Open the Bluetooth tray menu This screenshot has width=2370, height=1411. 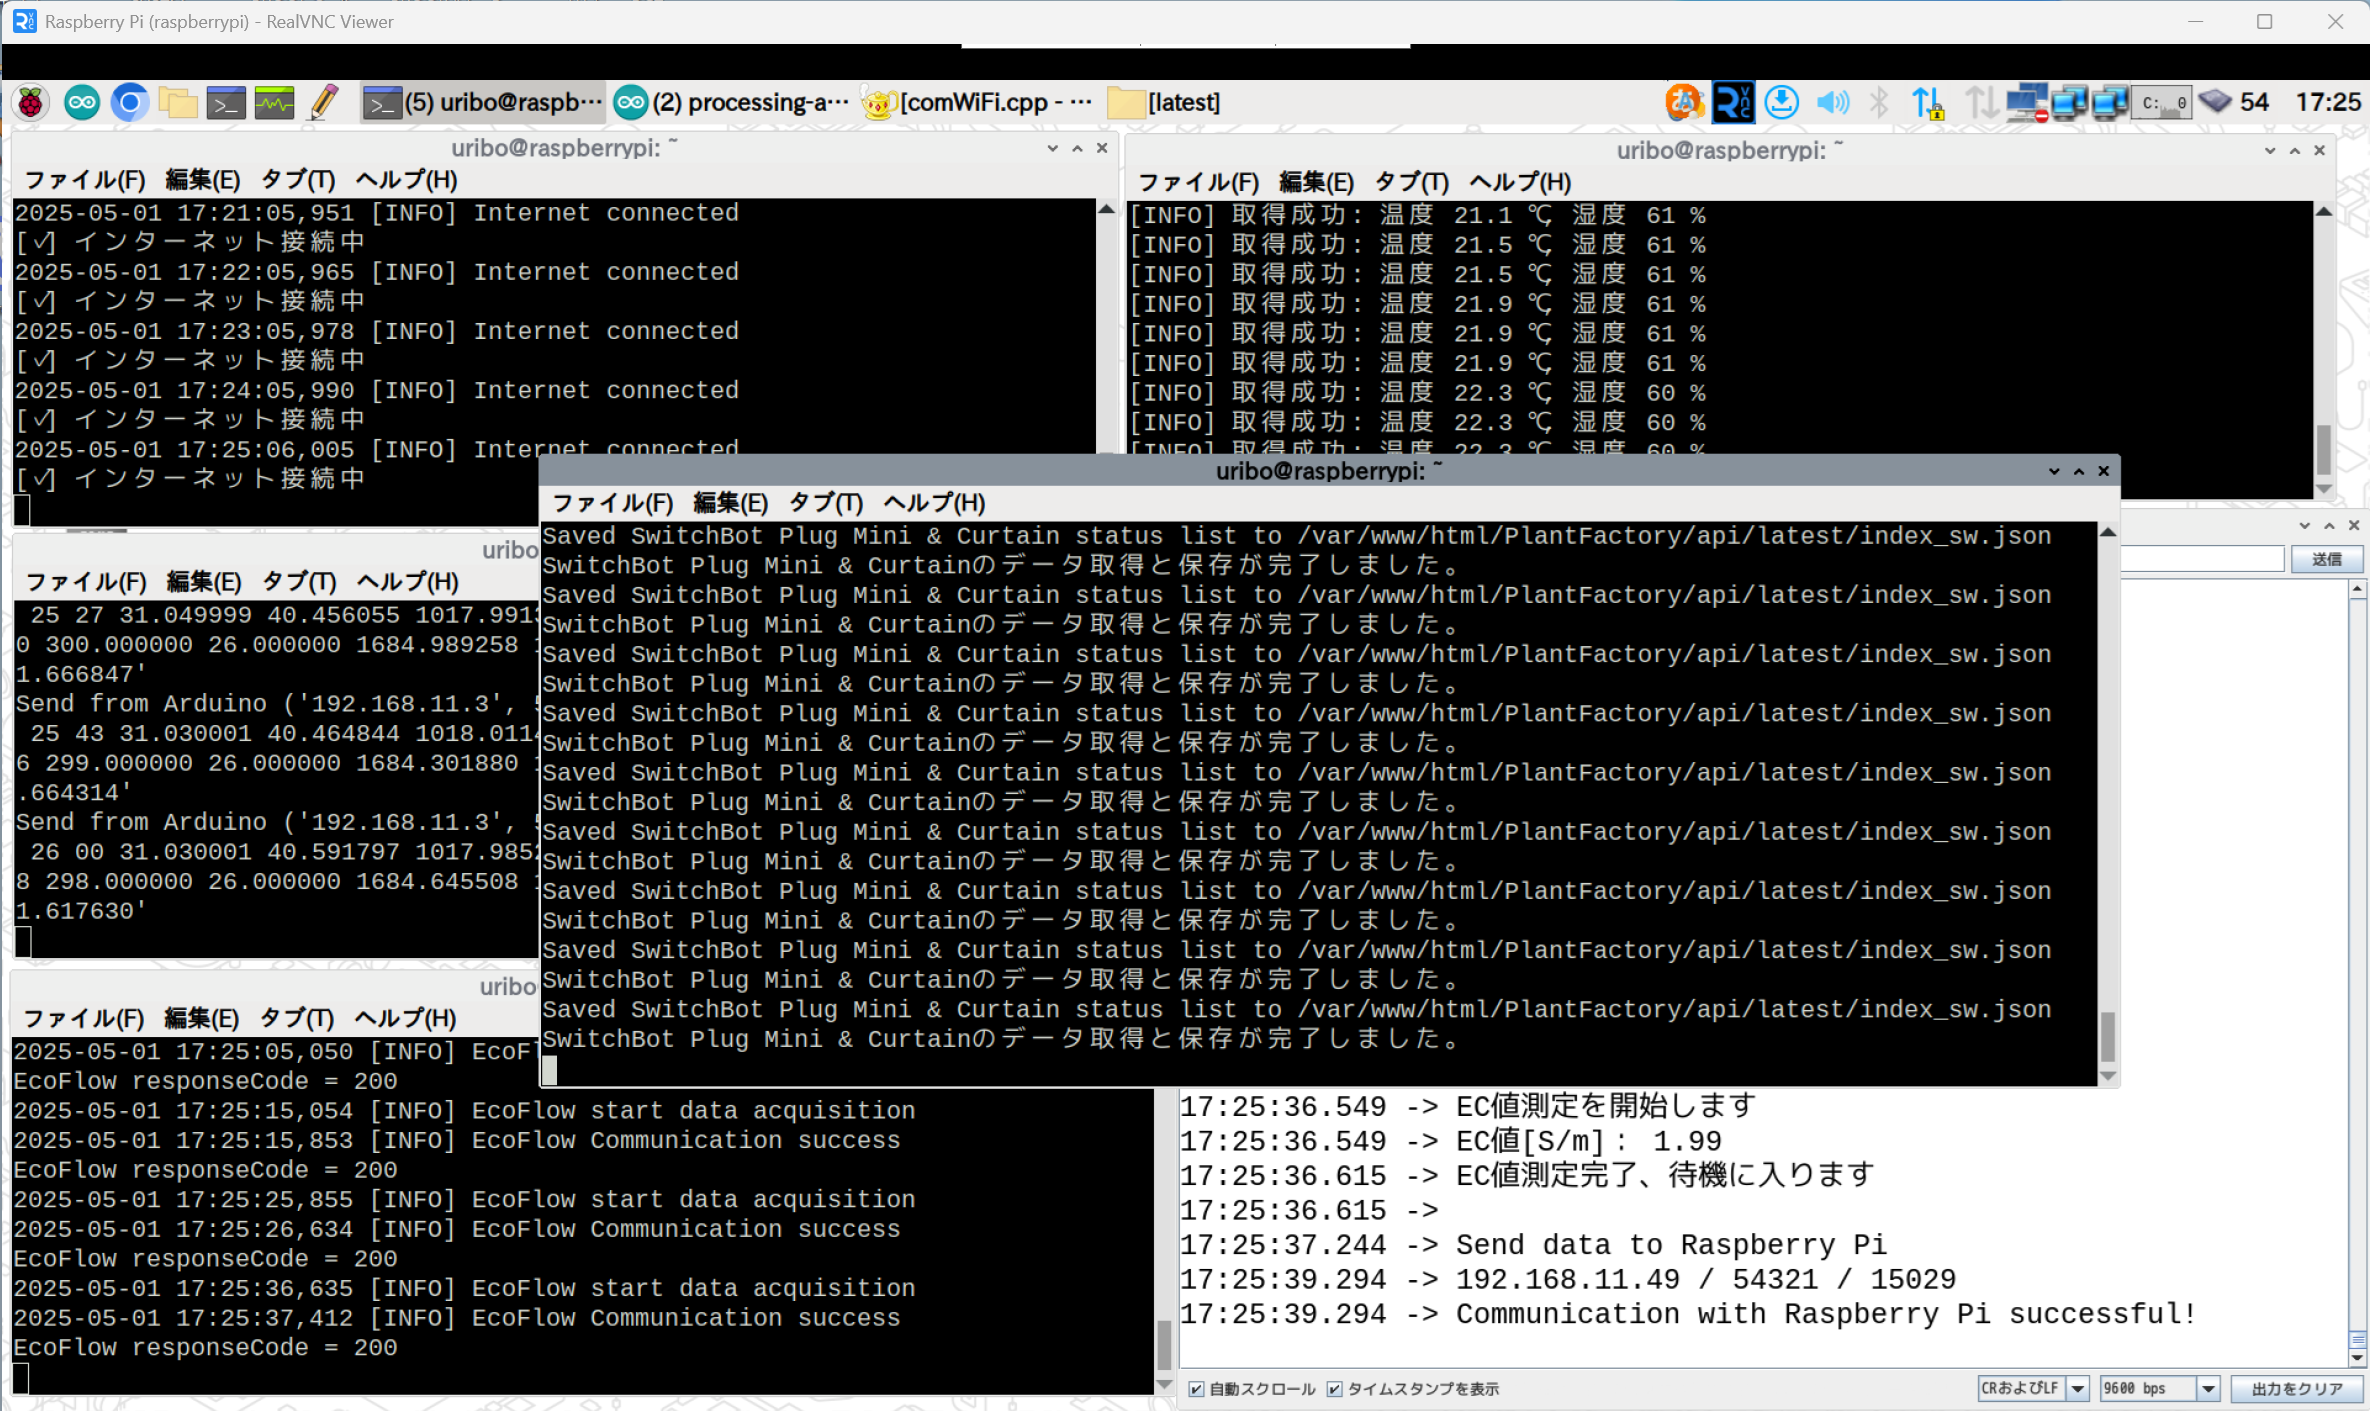click(1879, 102)
